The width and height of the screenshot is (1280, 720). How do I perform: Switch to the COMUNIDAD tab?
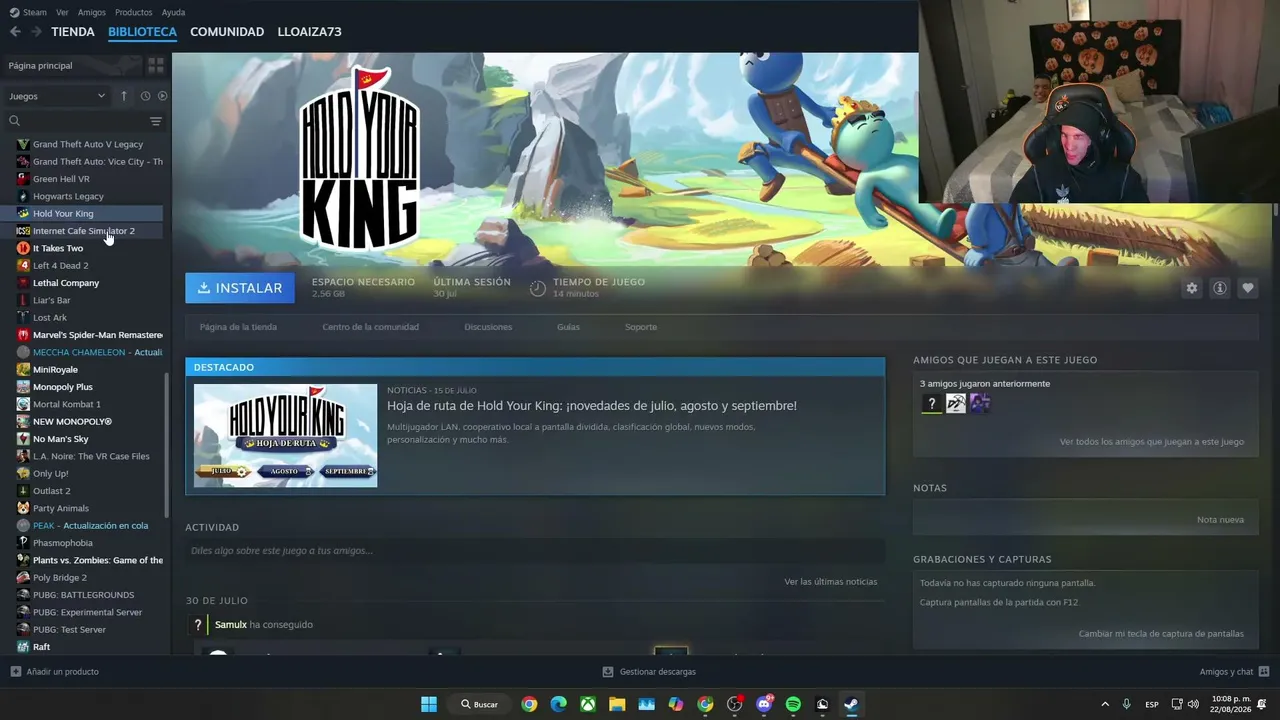point(227,32)
